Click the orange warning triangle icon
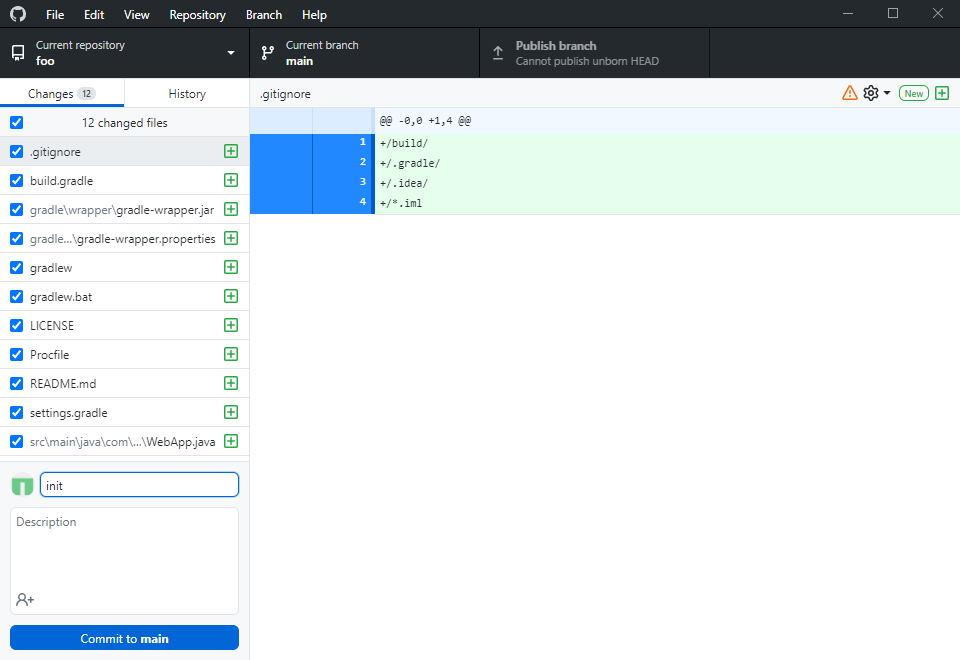Screen dimensions: 960x660 point(850,93)
